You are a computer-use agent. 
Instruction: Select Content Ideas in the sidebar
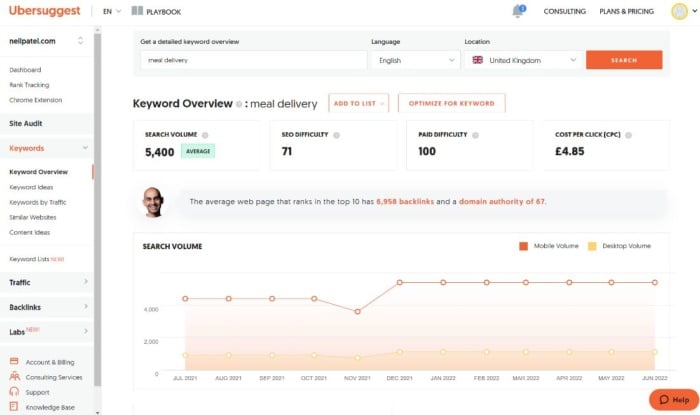29,232
